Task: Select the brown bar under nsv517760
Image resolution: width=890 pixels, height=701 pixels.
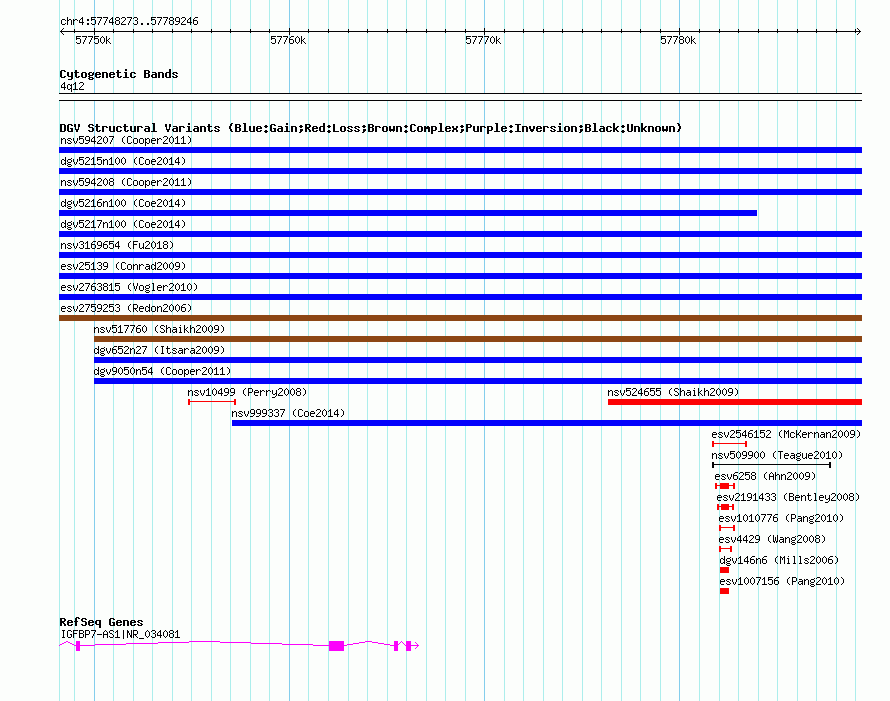Action: point(478,339)
